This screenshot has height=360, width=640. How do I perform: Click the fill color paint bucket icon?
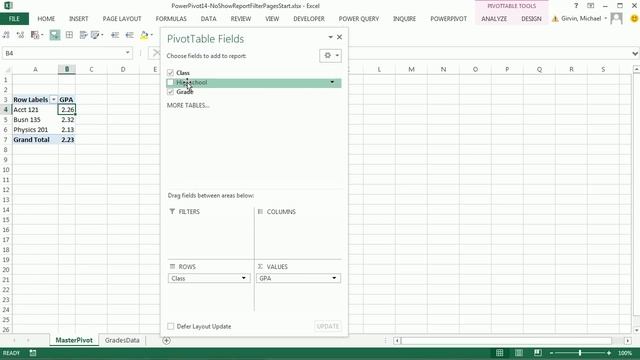click(x=144, y=35)
